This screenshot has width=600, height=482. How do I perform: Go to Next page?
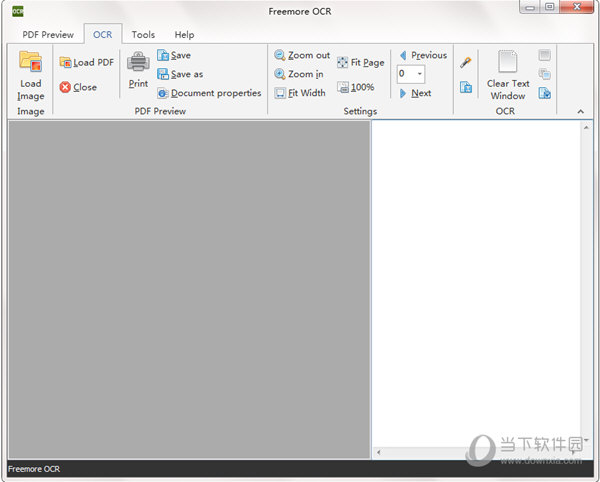pyautogui.click(x=415, y=93)
